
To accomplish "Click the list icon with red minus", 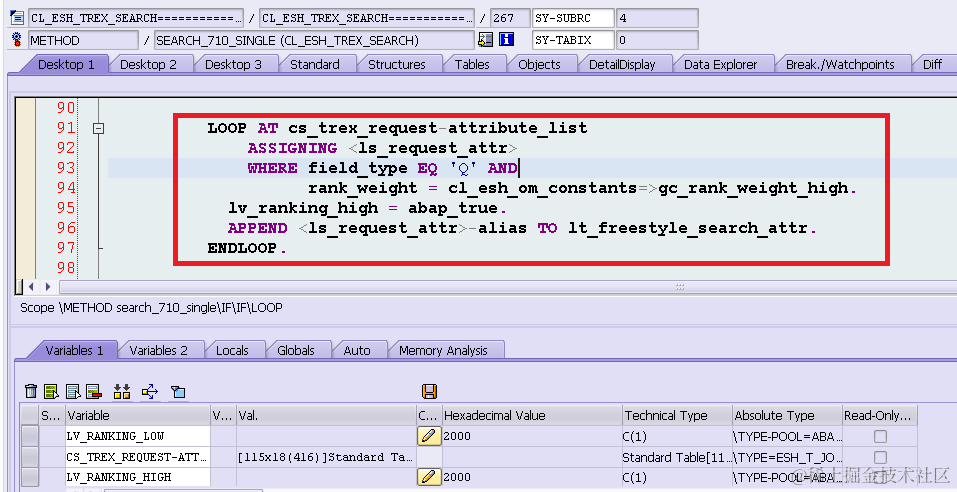I will pos(94,391).
